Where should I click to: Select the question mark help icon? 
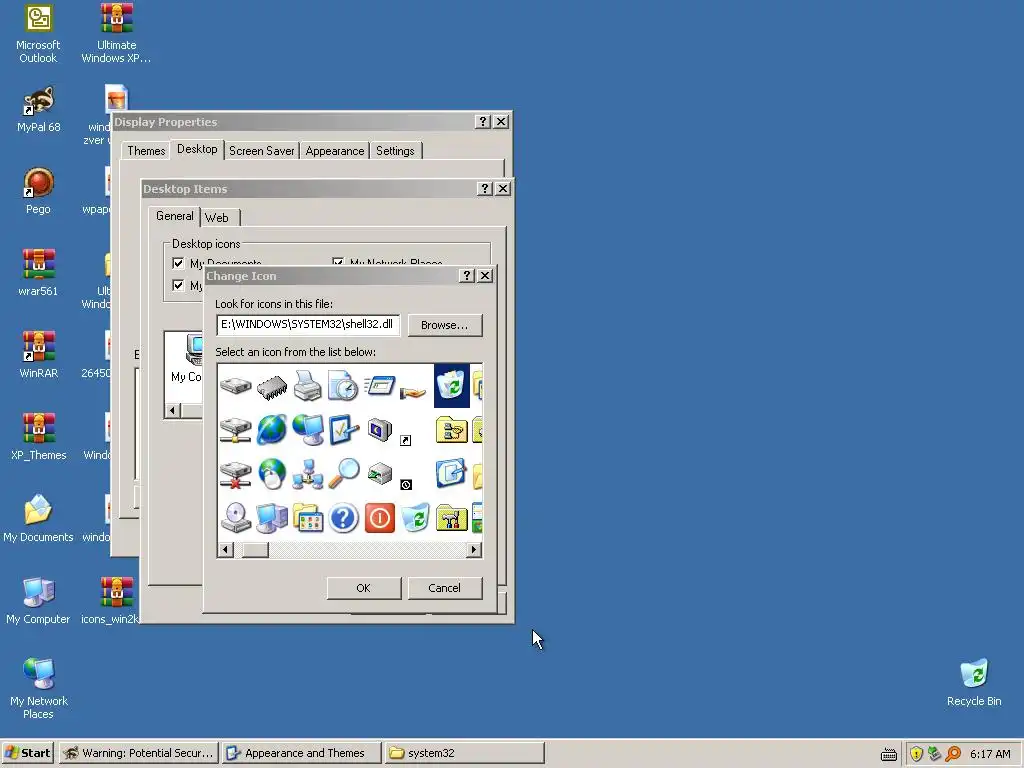tap(344, 519)
